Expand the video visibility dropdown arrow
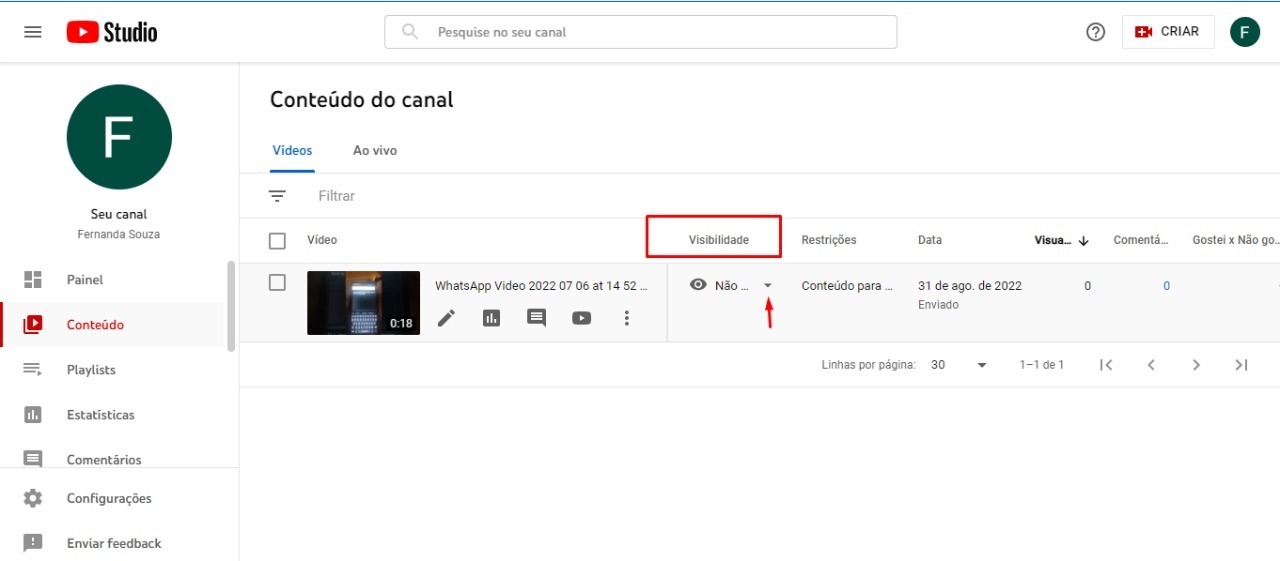The height and width of the screenshot is (561, 1280). [x=768, y=286]
